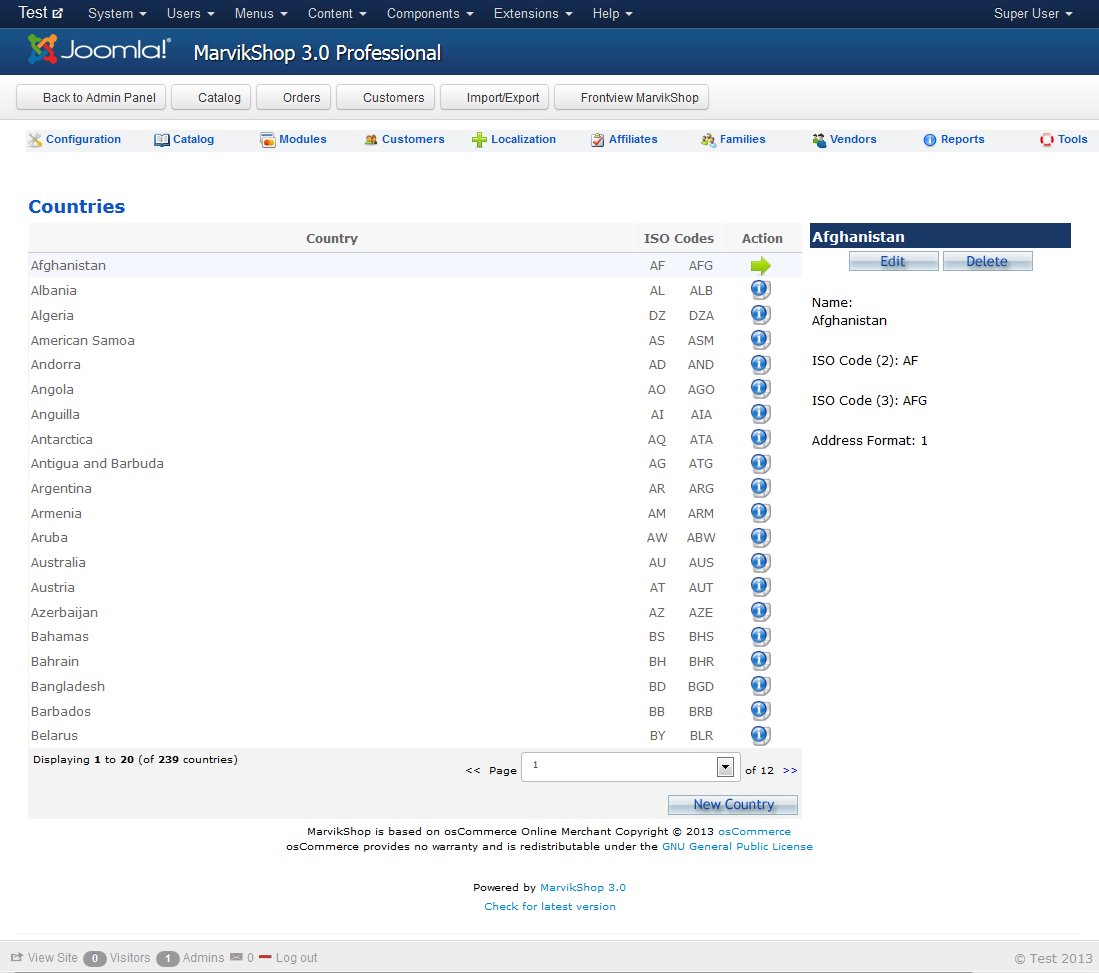Click the info icon for American Samoa
Screen dimensions: 1099x973
pyautogui.click(x=760, y=340)
